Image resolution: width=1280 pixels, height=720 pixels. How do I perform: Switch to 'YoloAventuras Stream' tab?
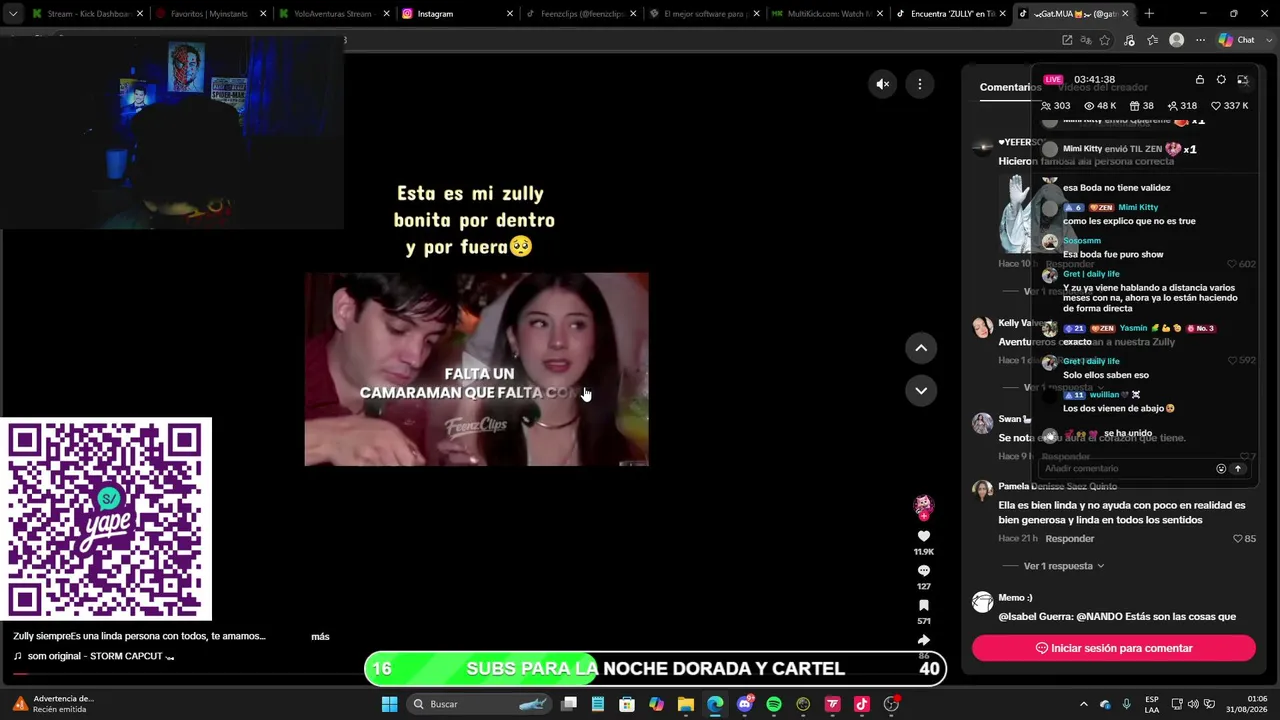tap(334, 14)
